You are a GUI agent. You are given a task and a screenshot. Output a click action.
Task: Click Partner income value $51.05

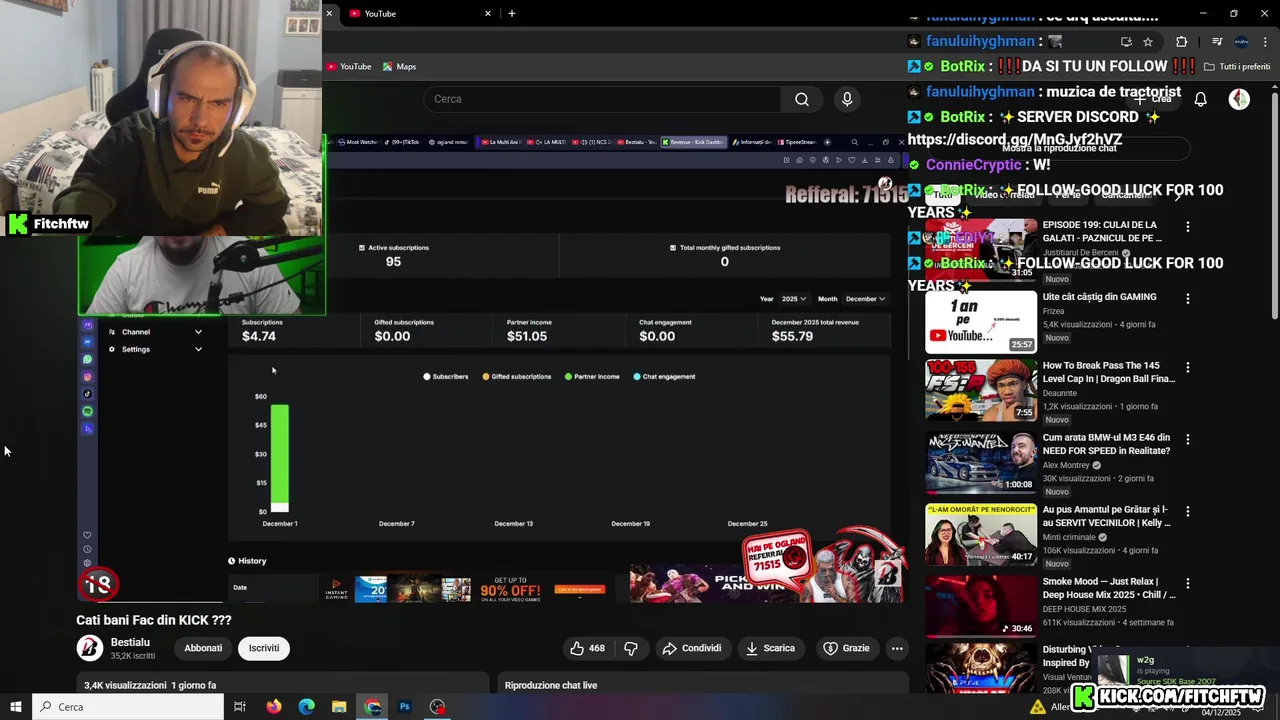point(527,336)
